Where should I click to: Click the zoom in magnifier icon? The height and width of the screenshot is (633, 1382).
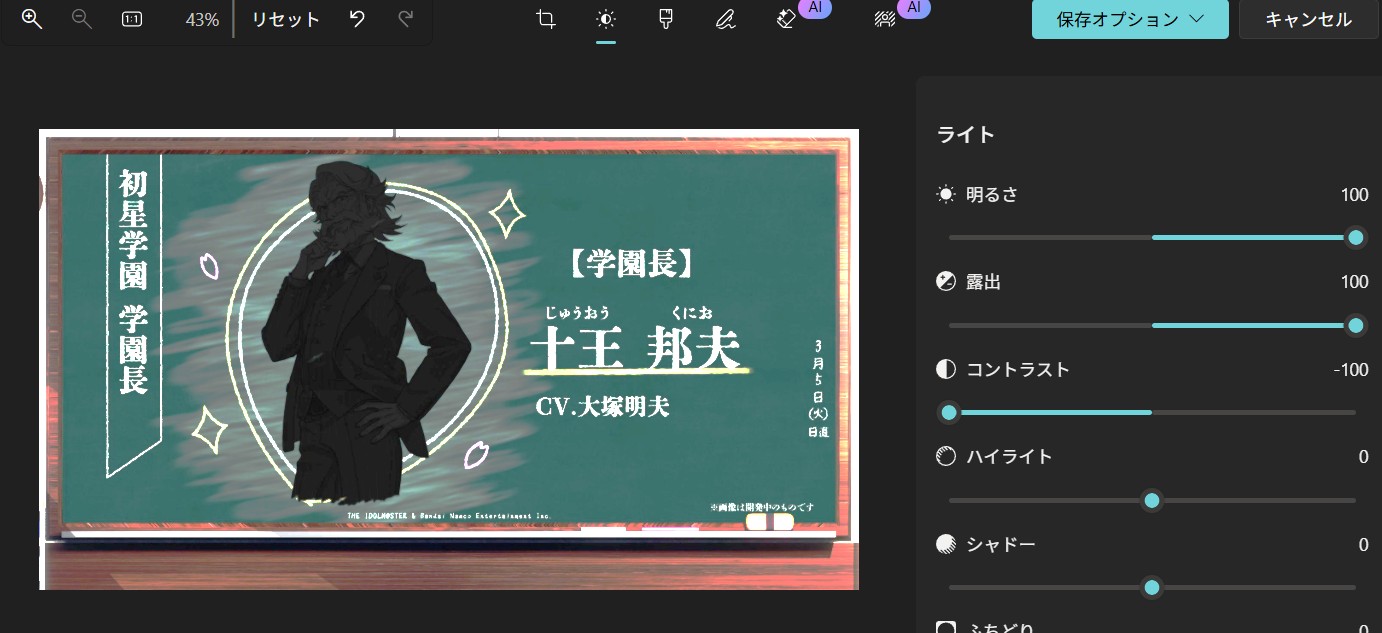tap(32, 19)
